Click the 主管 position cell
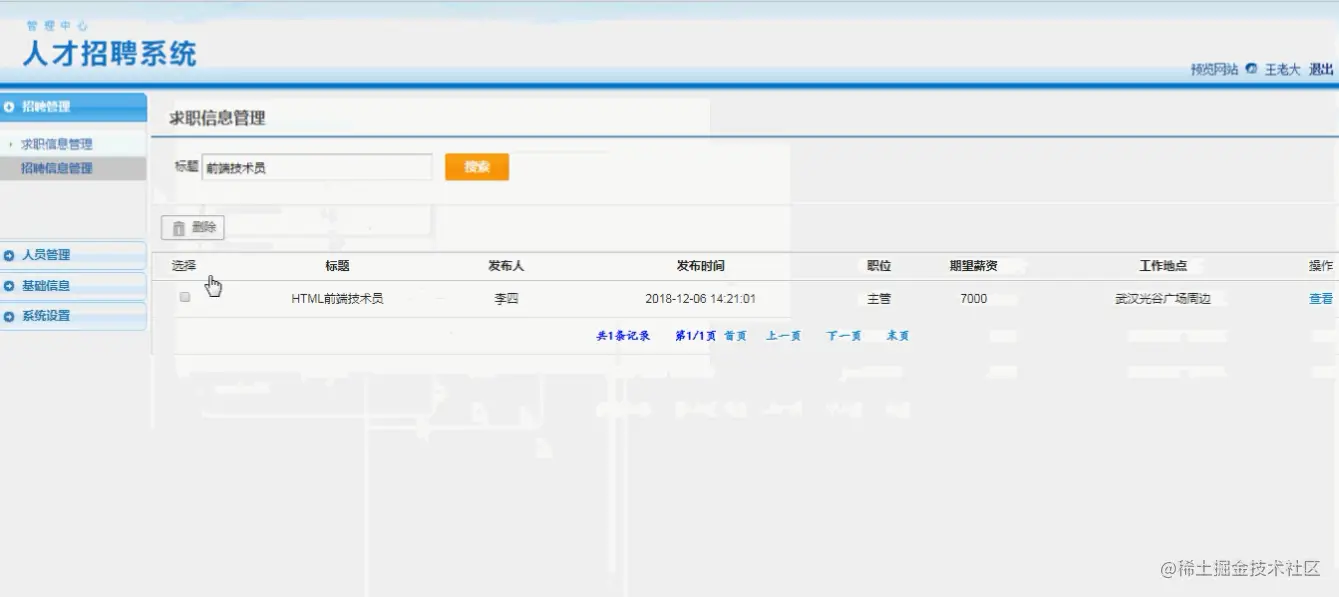Image resolution: width=1339 pixels, height=597 pixels. click(x=879, y=298)
